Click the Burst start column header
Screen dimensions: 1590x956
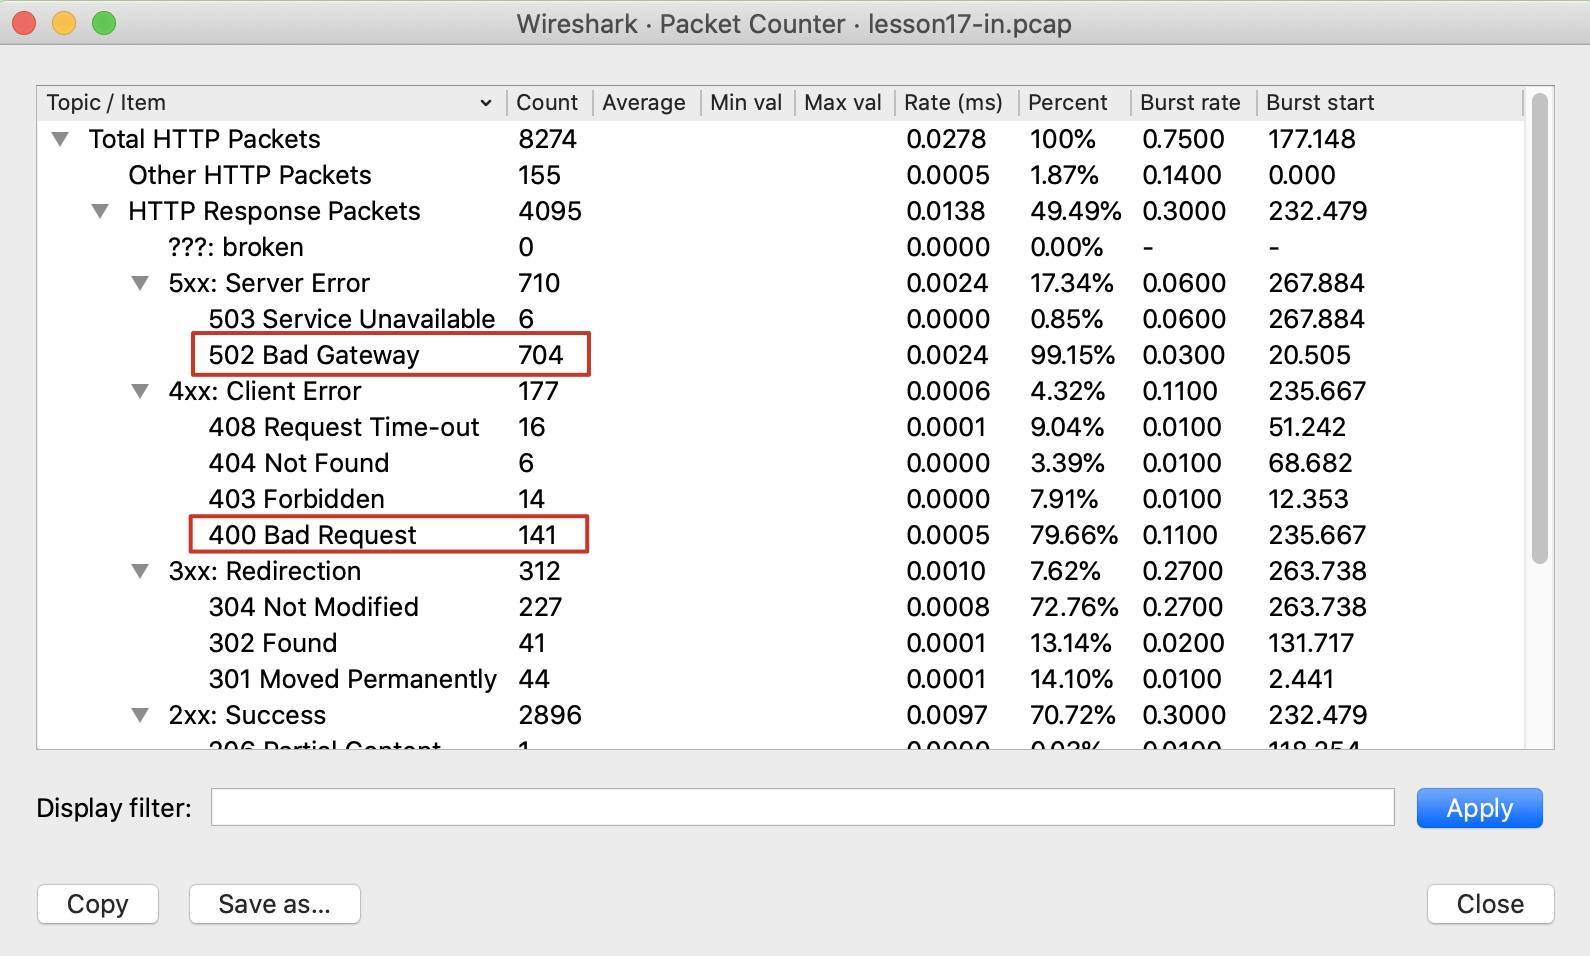[x=1320, y=103]
